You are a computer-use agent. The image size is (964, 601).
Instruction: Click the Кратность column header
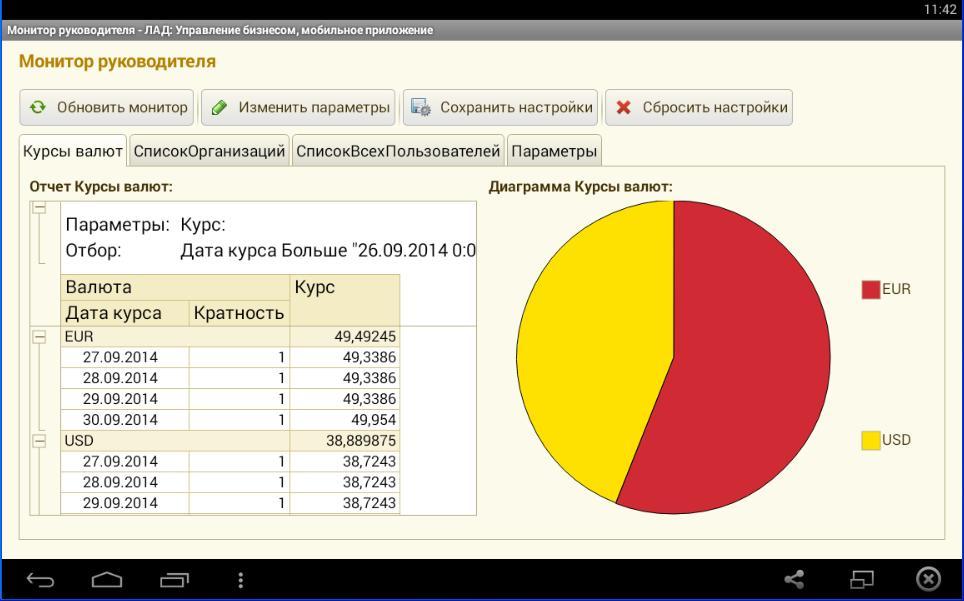(239, 313)
